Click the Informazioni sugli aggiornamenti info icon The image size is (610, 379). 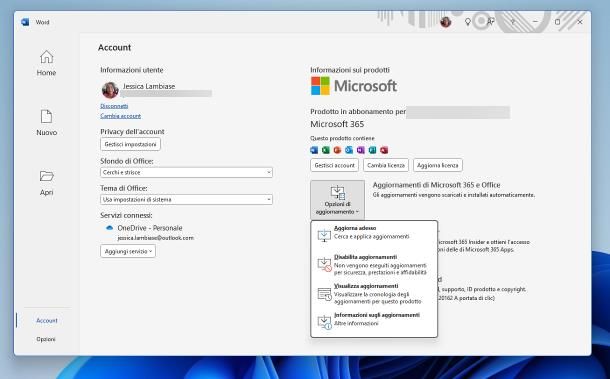324,322
